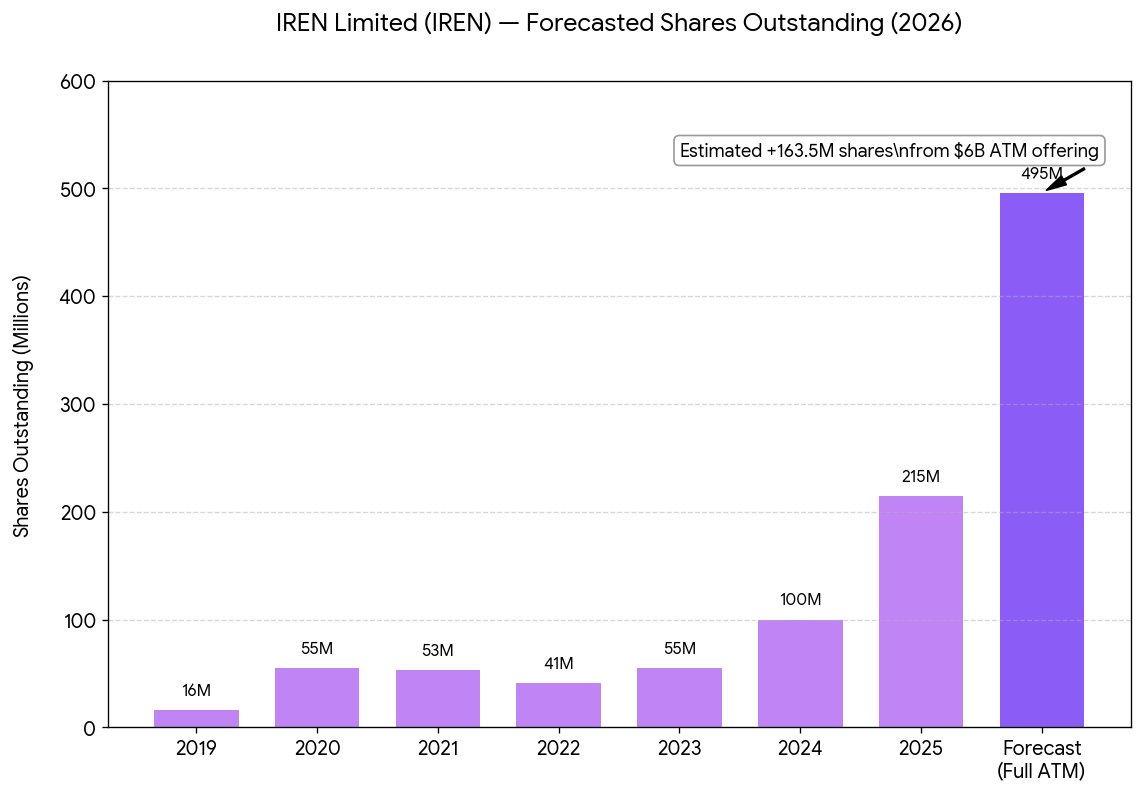Click the 0 y-axis tick label
The width and height of the screenshot is (1142, 794).
pos(90,729)
